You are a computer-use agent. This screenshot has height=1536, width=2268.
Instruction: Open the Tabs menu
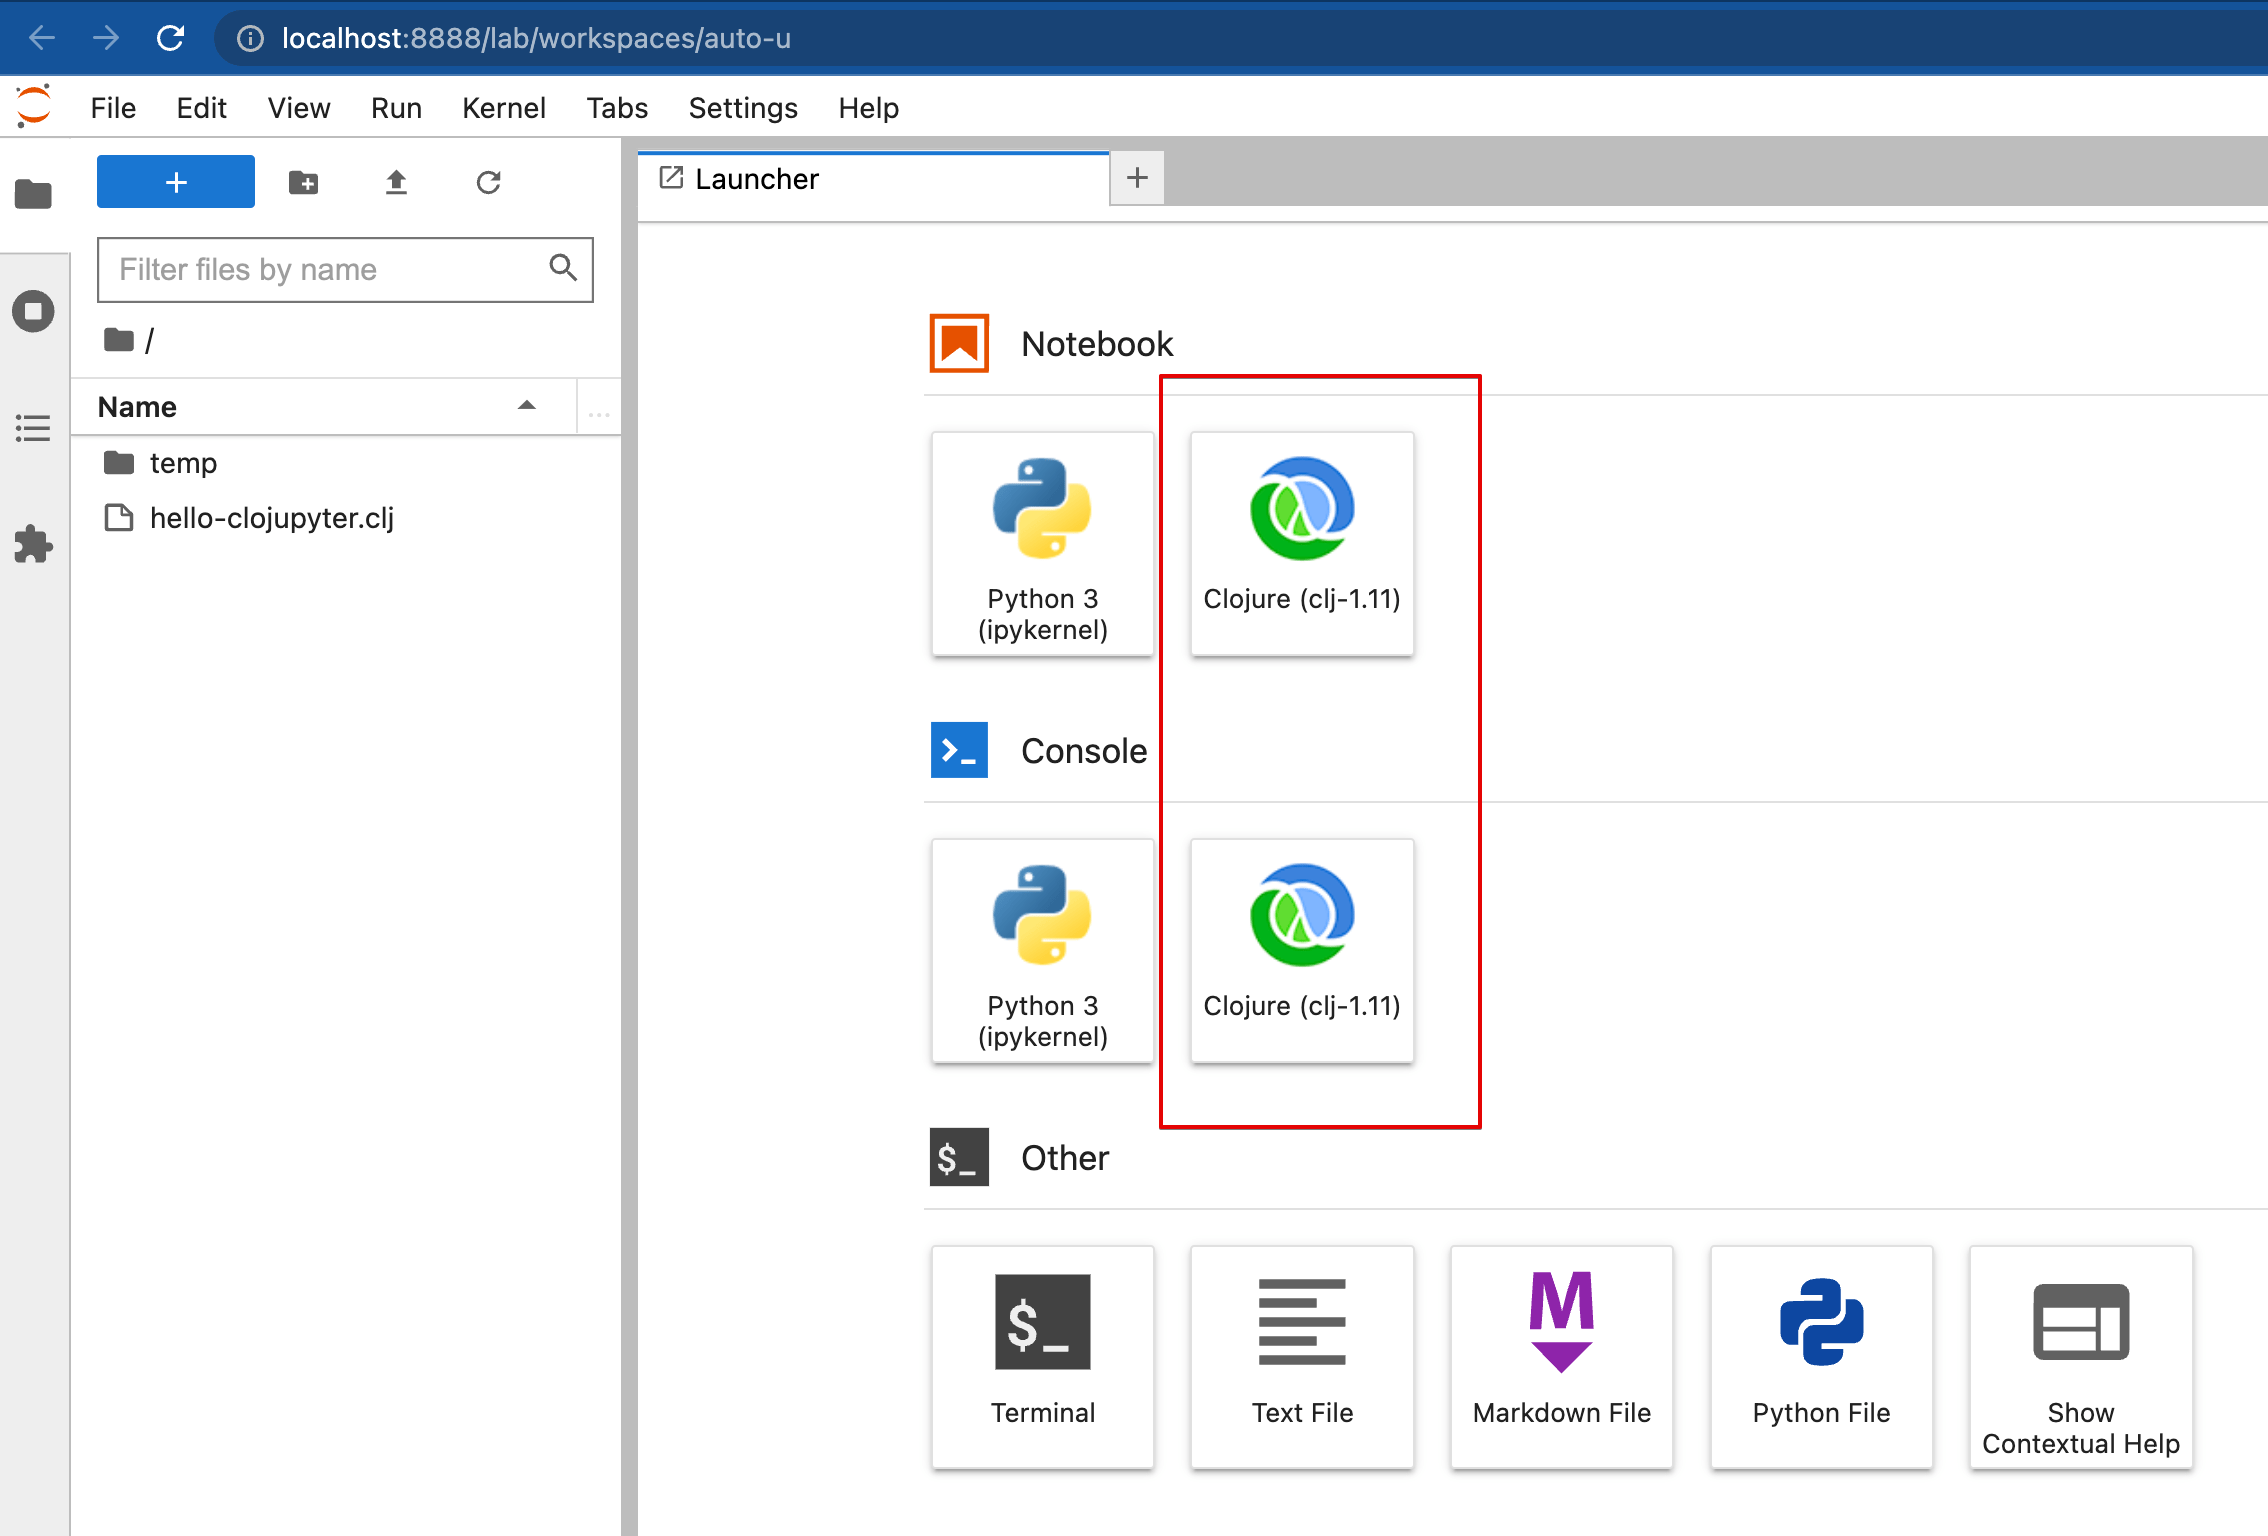pyautogui.click(x=617, y=108)
